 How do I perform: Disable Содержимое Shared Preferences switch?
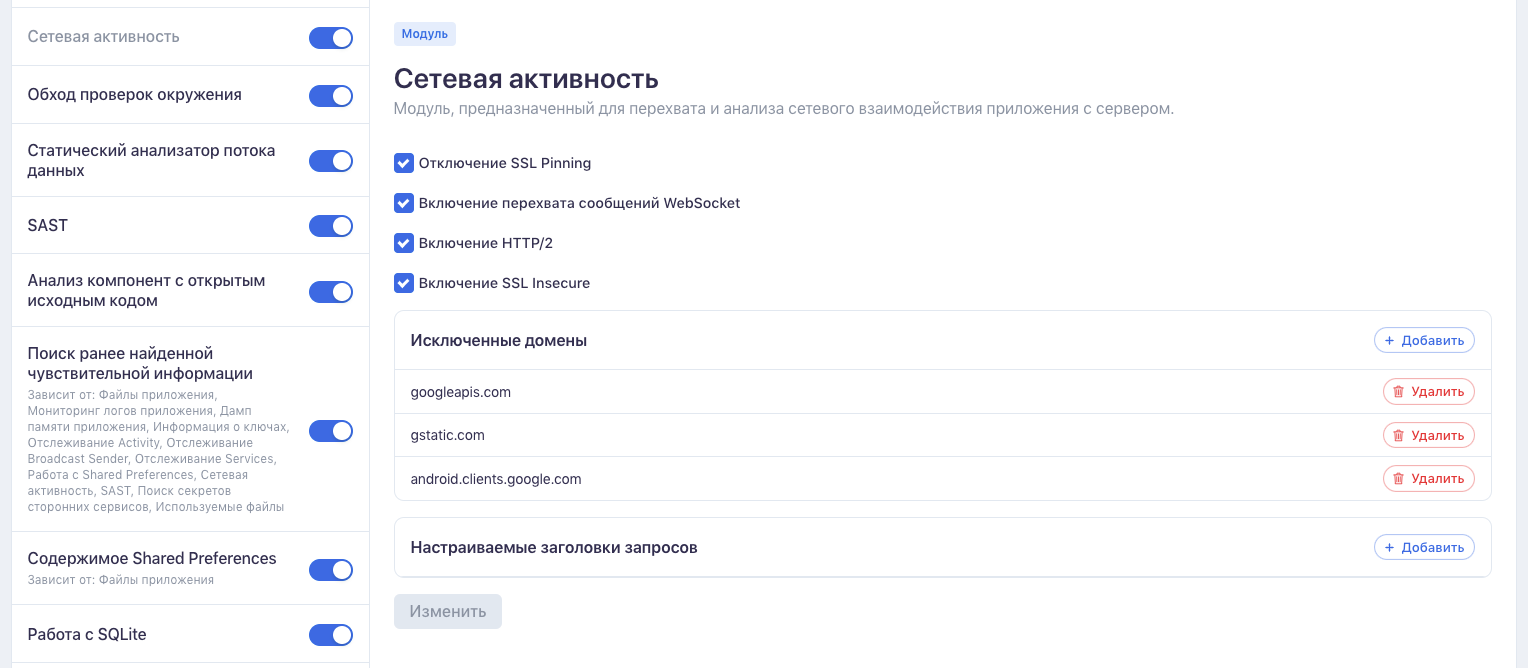[x=331, y=570]
